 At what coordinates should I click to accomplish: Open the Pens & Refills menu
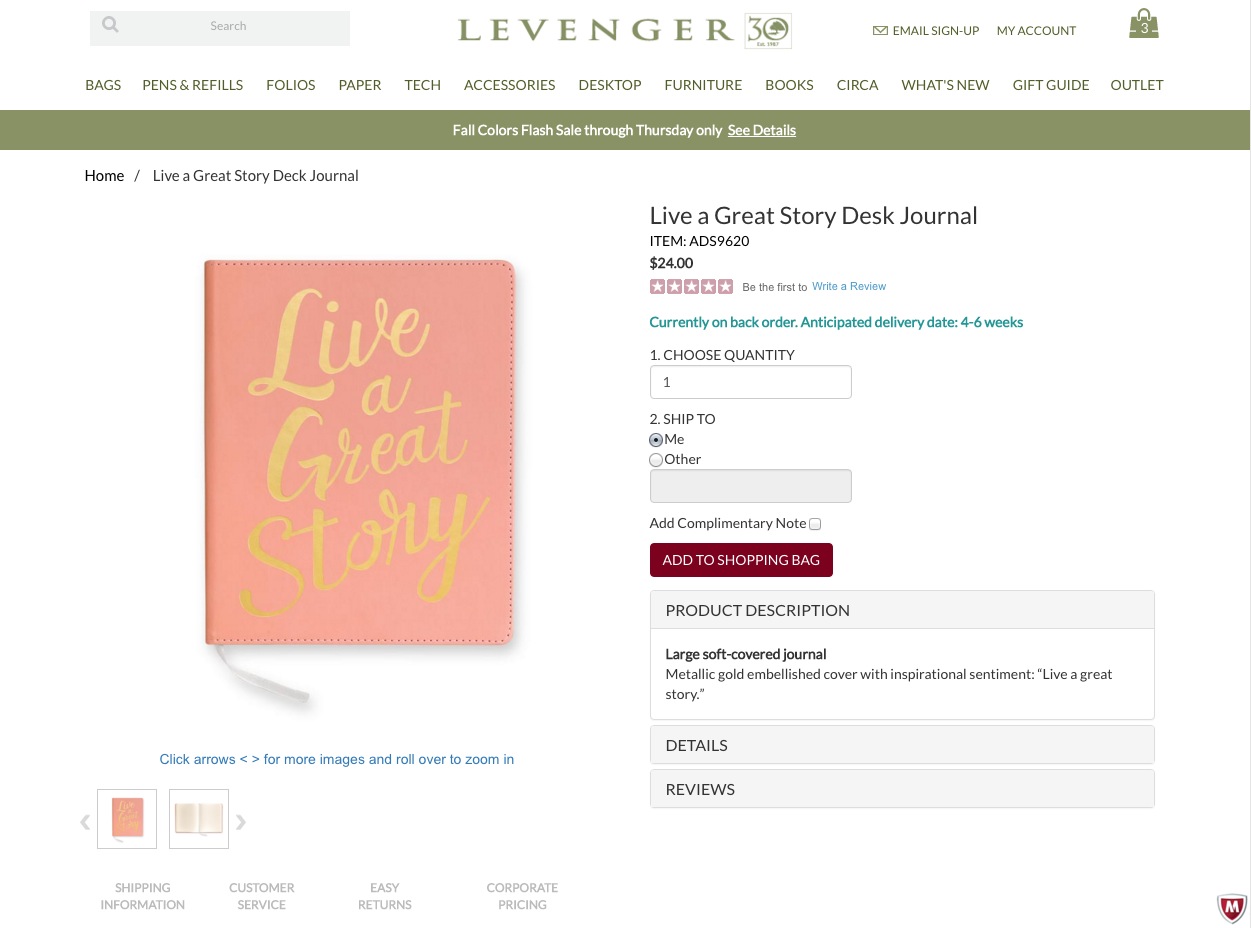pyautogui.click(x=192, y=85)
